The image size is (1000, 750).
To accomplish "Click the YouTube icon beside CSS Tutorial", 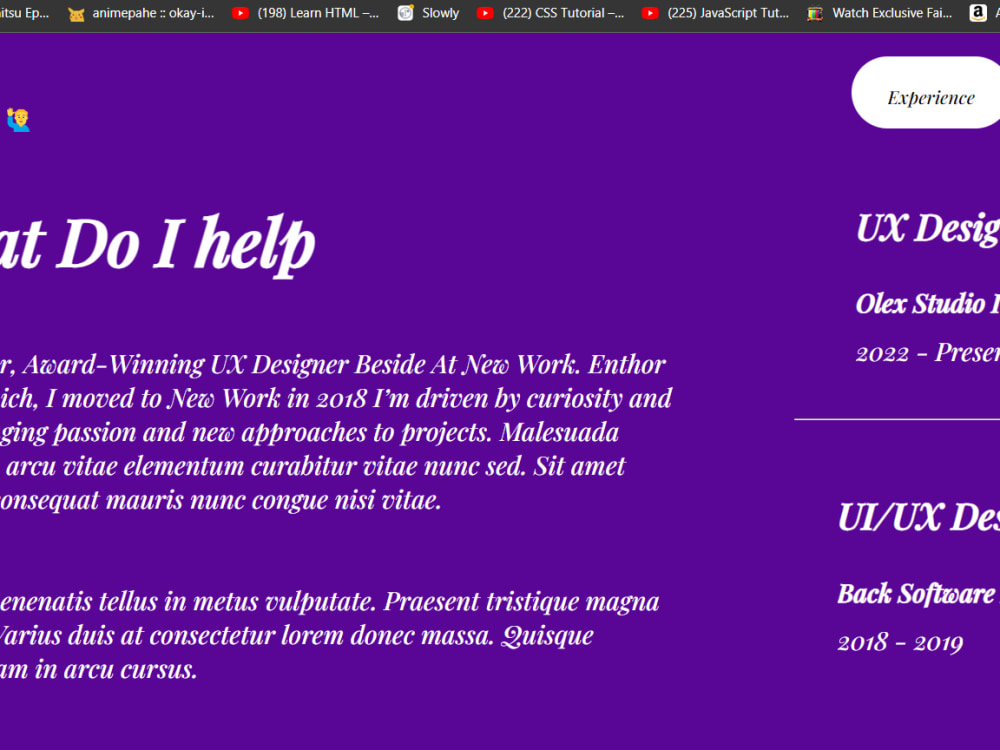I will [485, 13].
